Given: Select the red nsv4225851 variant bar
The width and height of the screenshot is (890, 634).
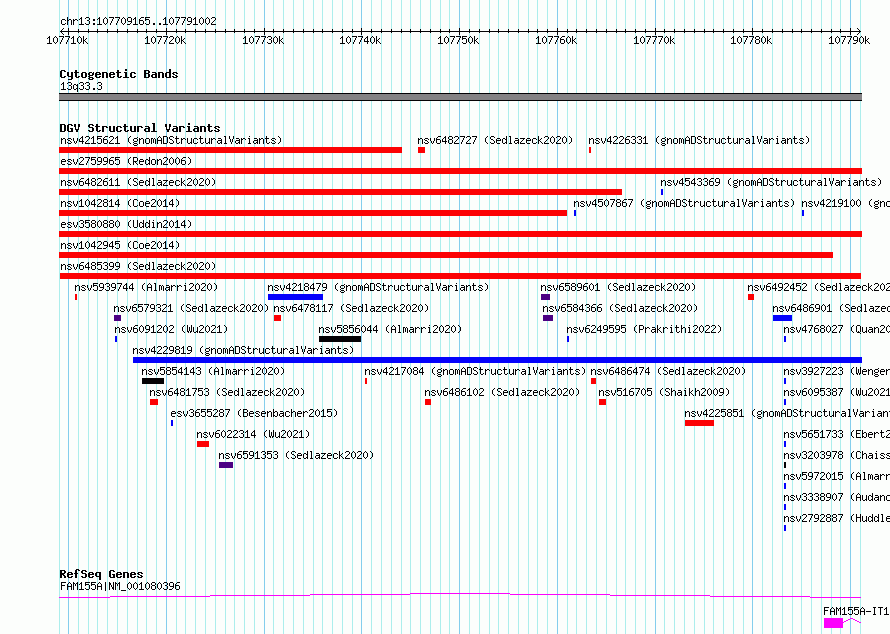Looking at the screenshot, I should (699, 423).
